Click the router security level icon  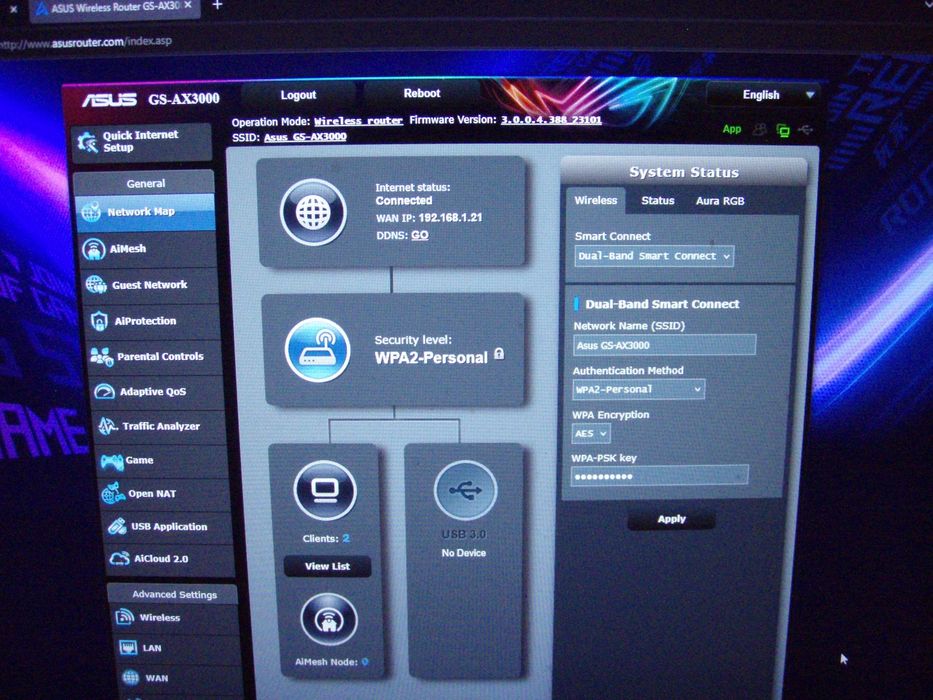(317, 349)
